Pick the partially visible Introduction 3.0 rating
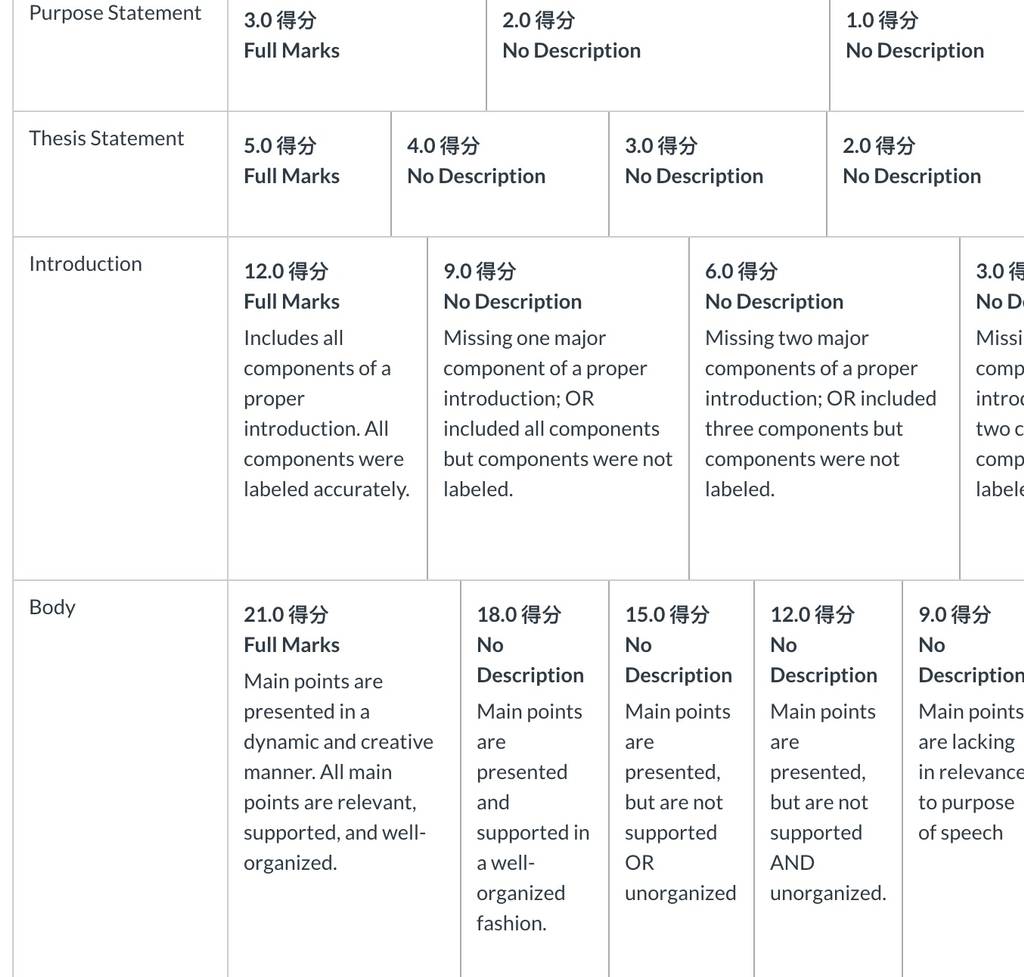1024x977 pixels. pos(993,408)
